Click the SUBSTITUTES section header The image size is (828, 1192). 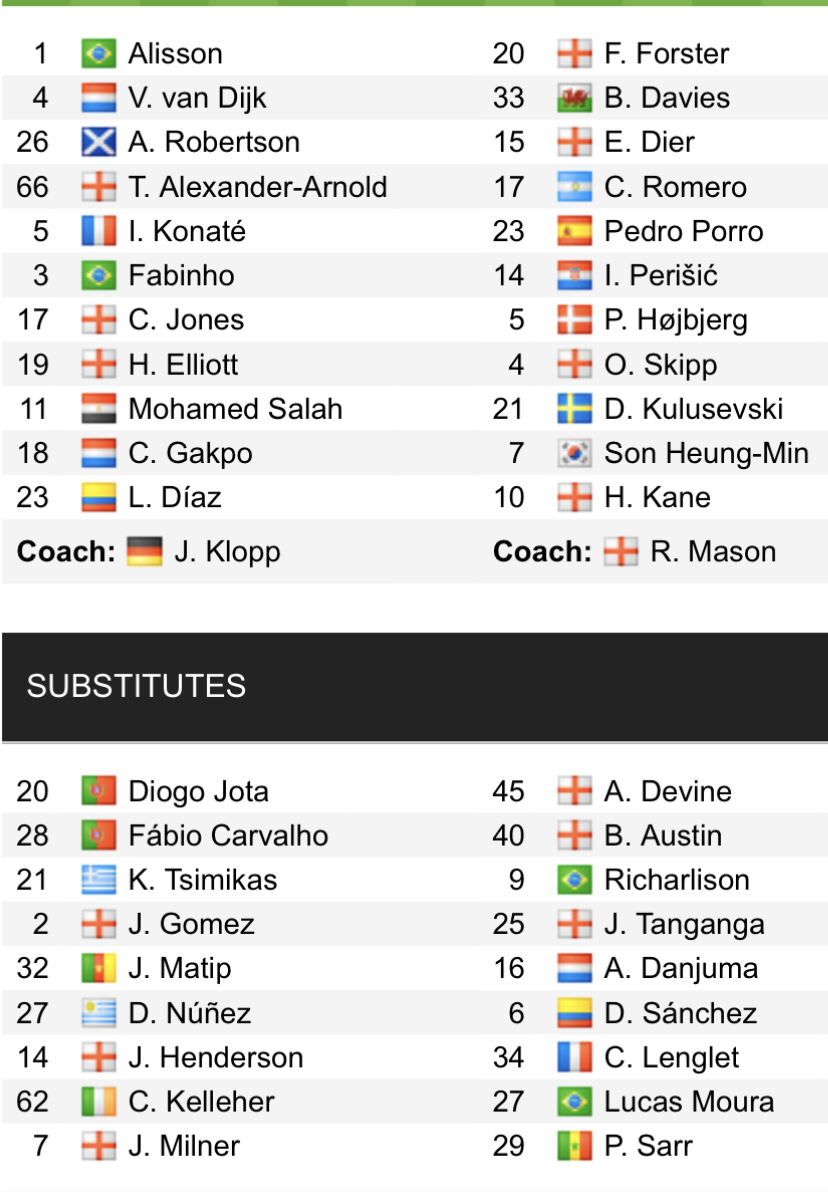[x=136, y=686]
